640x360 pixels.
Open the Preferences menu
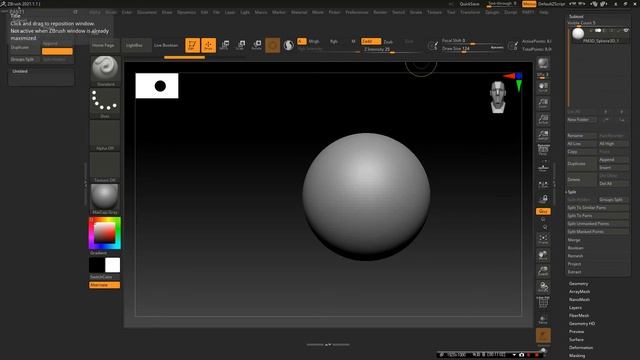[356, 12]
